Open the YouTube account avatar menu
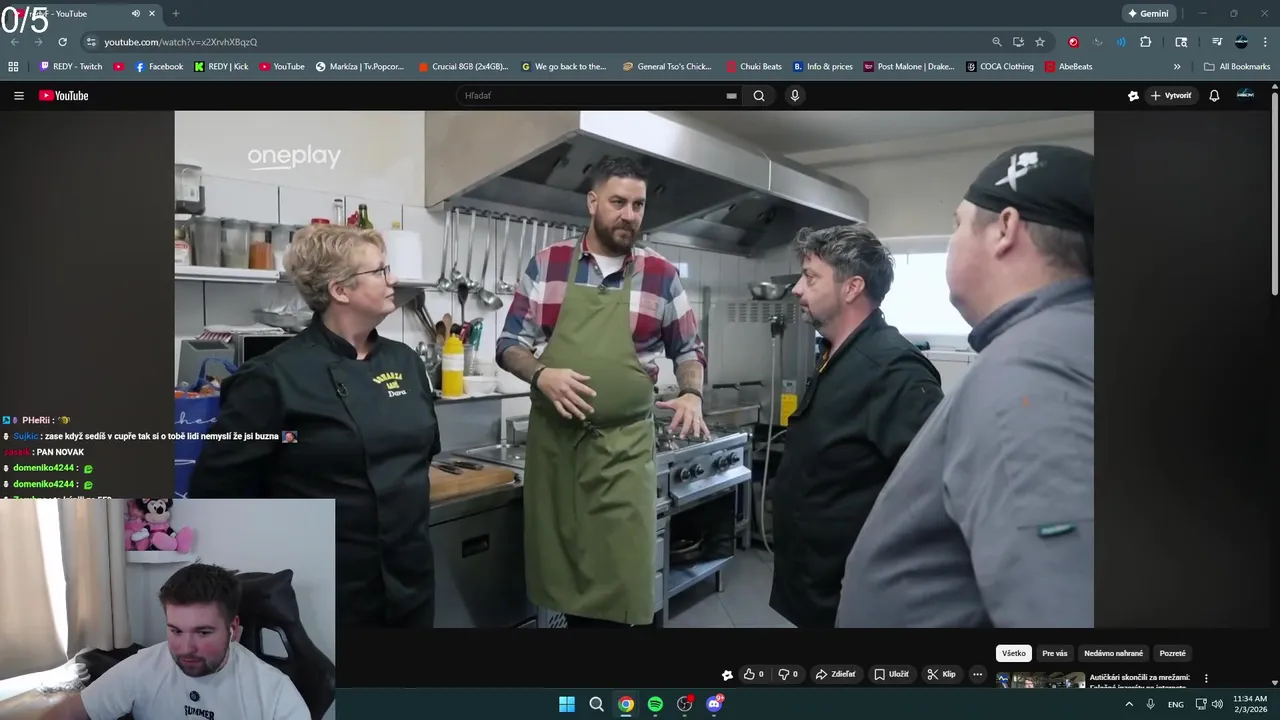 pyautogui.click(x=1245, y=95)
